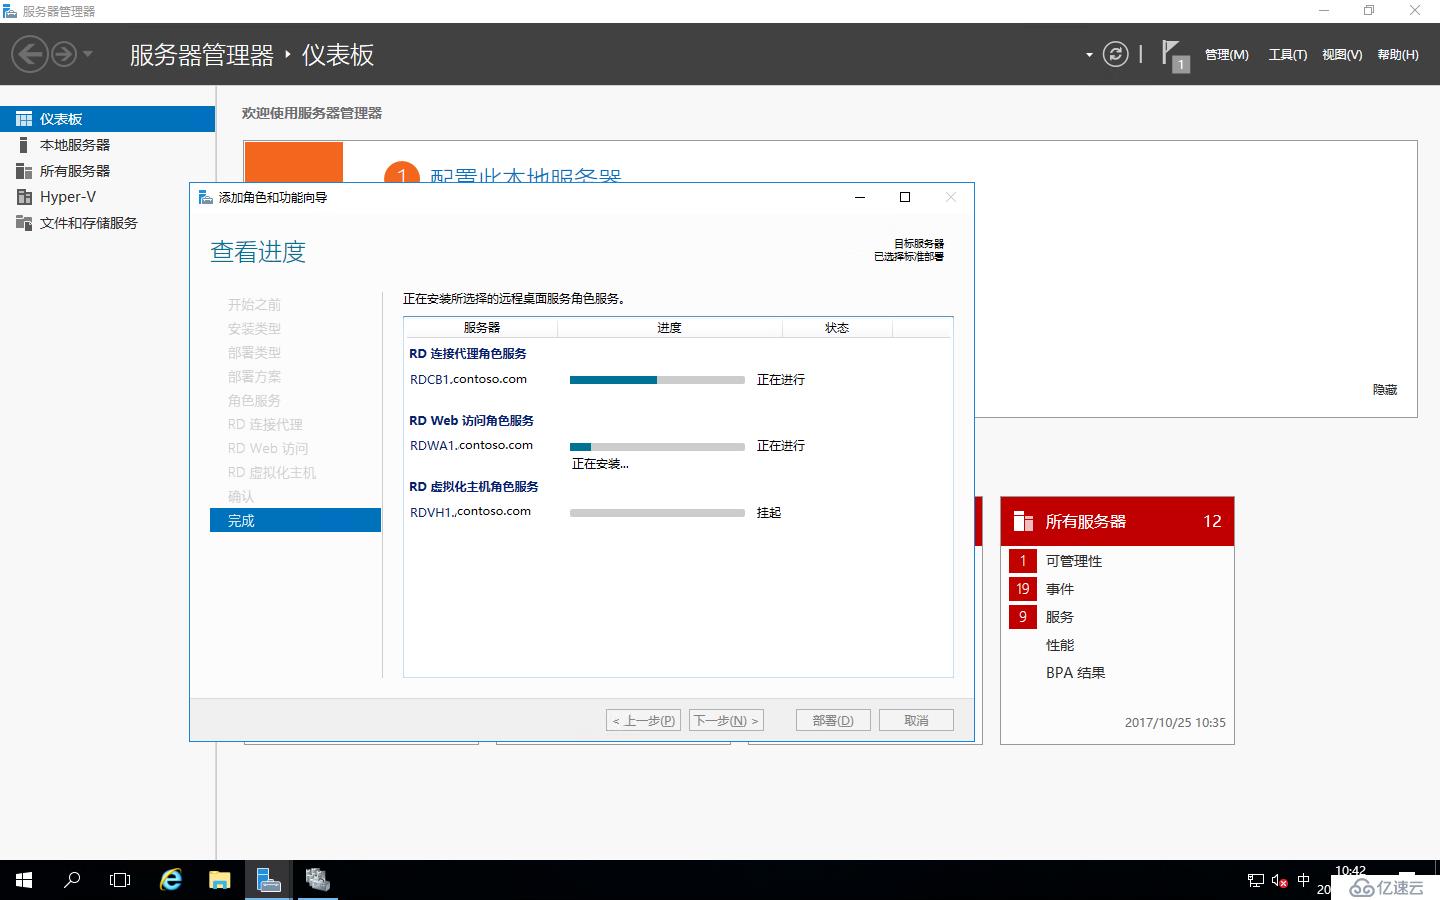This screenshot has height=900, width=1440.
Task: Click the 所有服务器 sidebar icon
Action: point(24,171)
